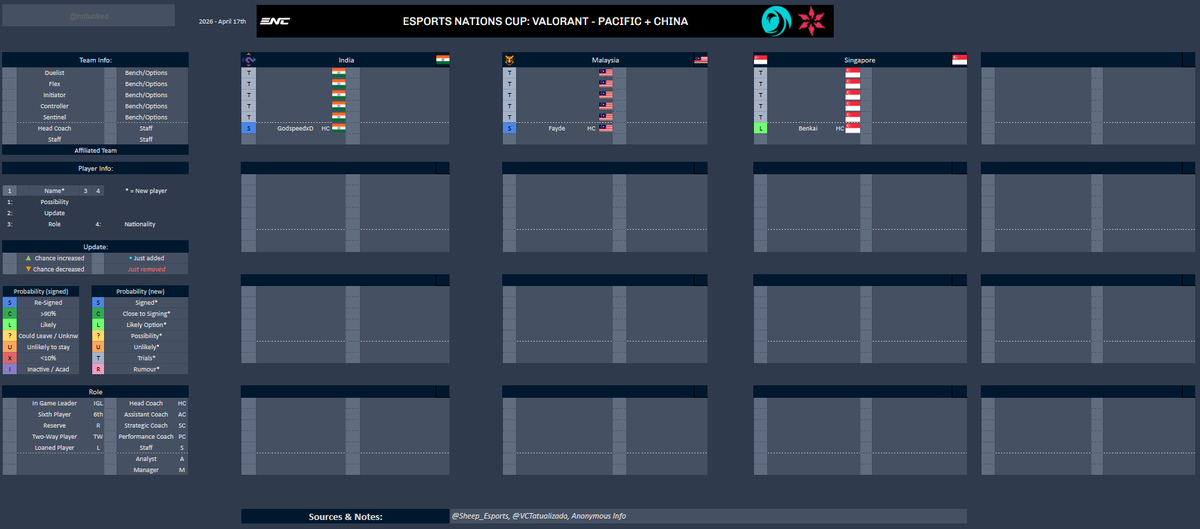Click the Singapore team title cell
This screenshot has width=1200, height=529.
tap(860, 60)
